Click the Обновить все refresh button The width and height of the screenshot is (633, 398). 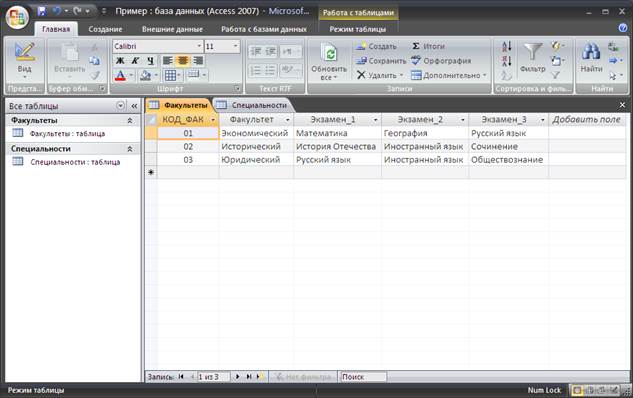(329, 61)
